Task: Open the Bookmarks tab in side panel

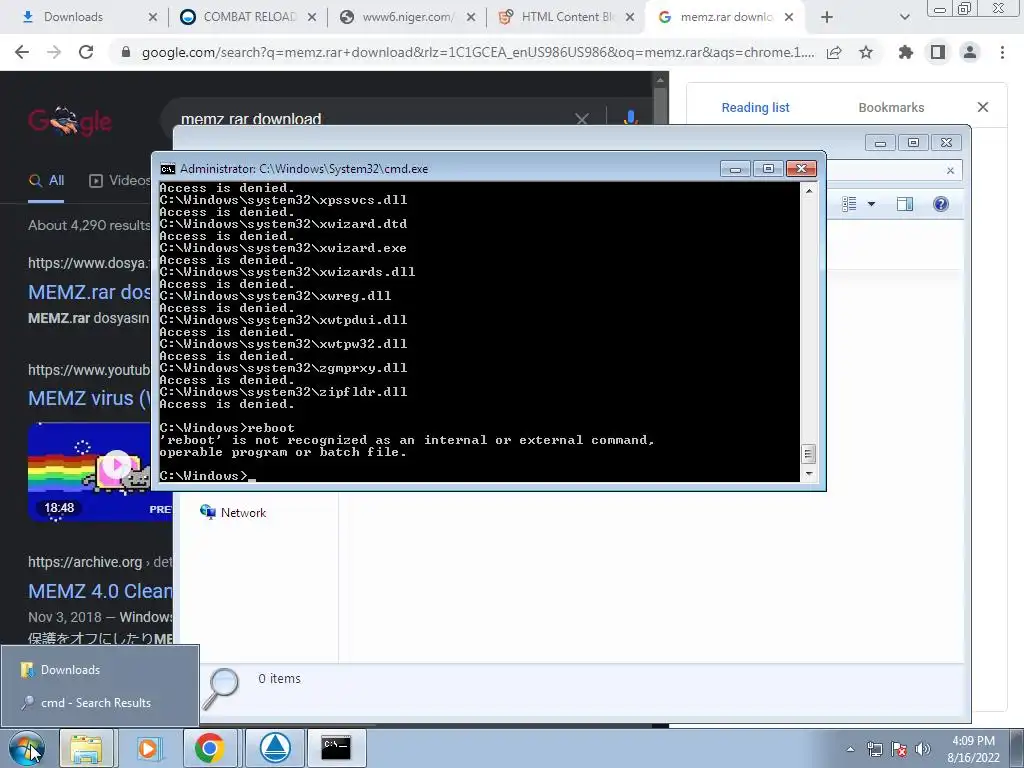Action: [x=891, y=108]
